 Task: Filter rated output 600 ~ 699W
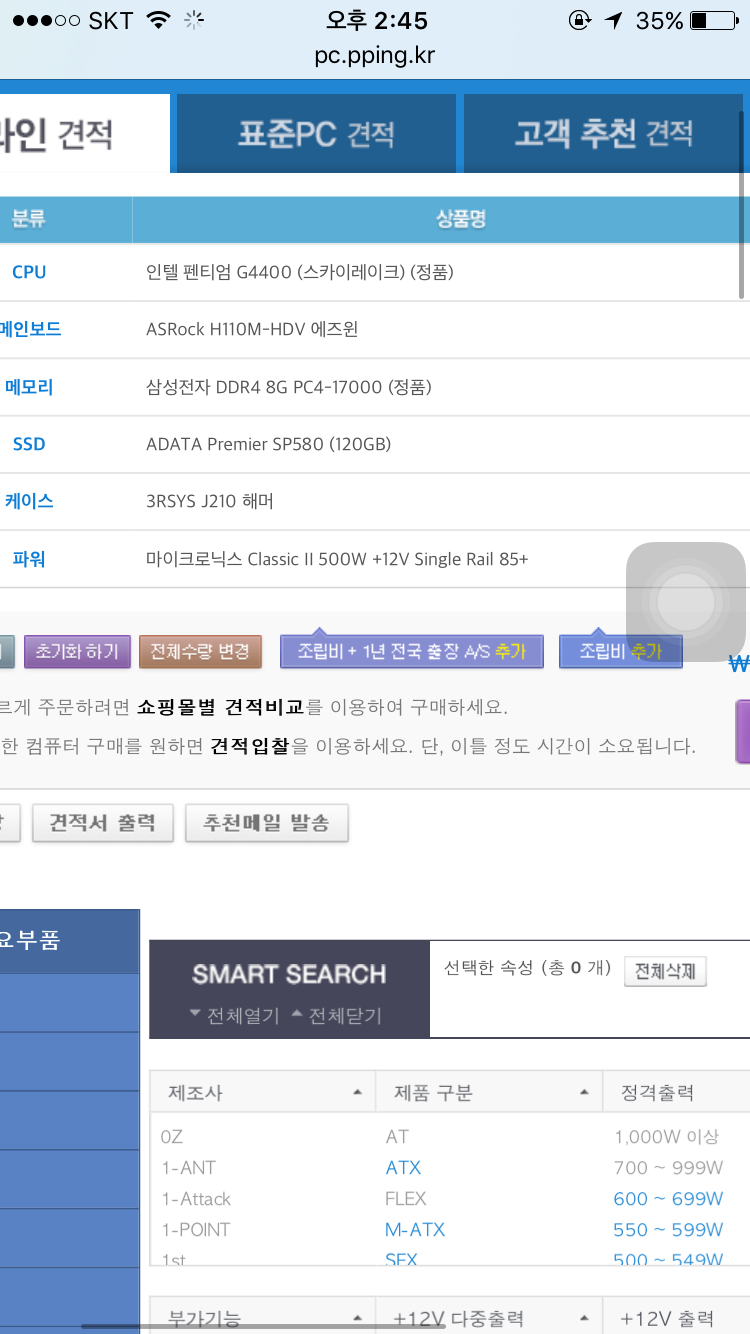(668, 1198)
